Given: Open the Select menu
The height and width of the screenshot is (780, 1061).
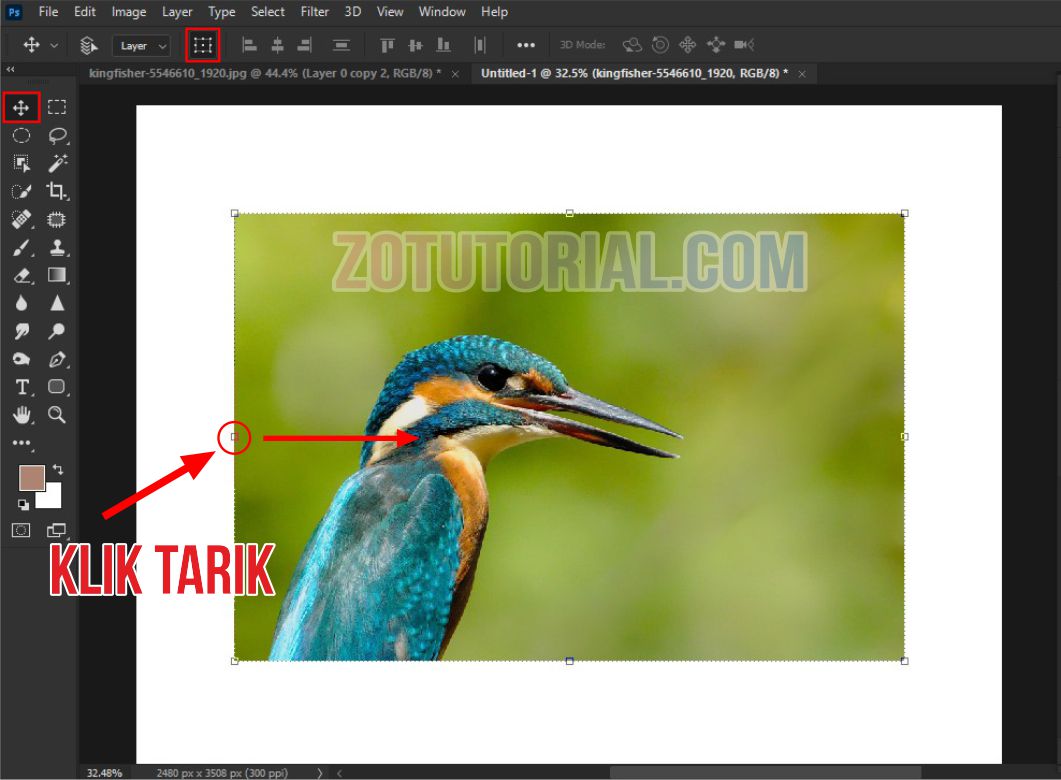Looking at the screenshot, I should (268, 12).
